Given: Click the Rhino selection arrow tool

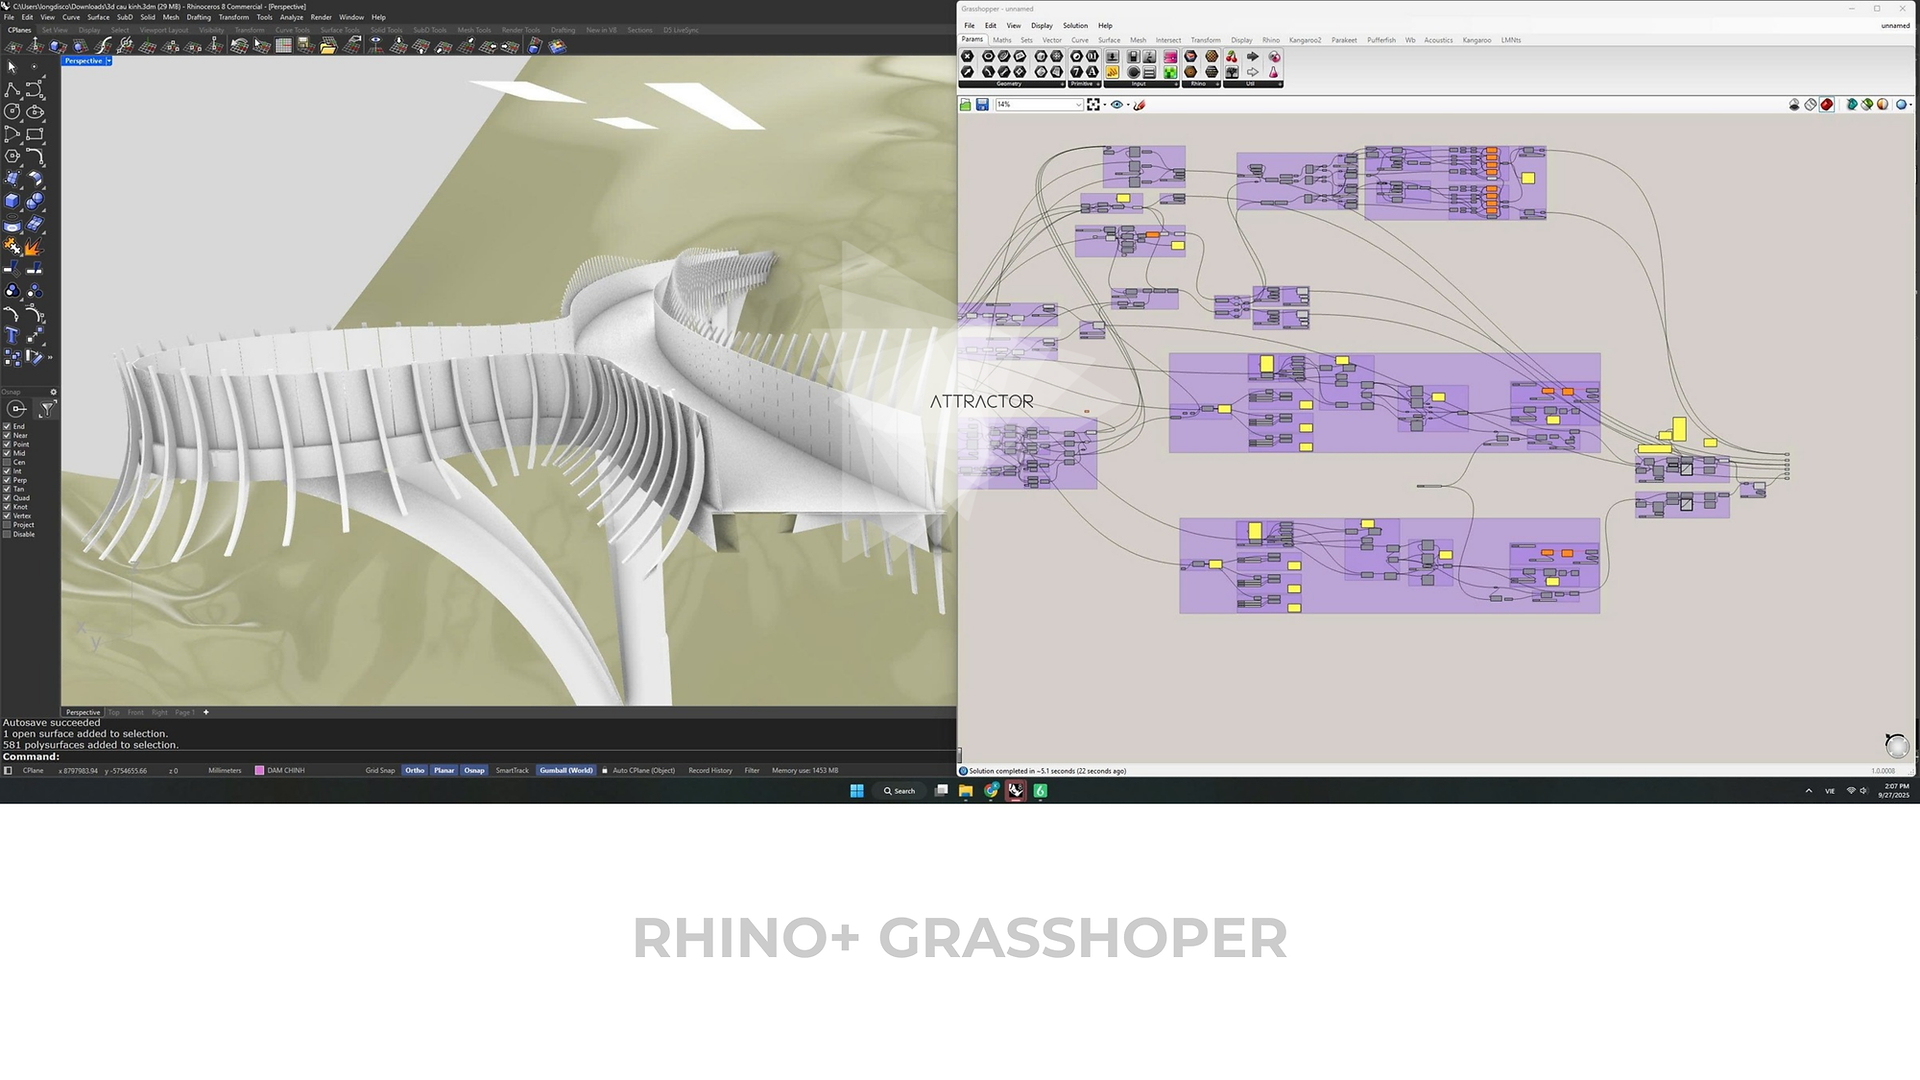Looking at the screenshot, I should click(12, 67).
